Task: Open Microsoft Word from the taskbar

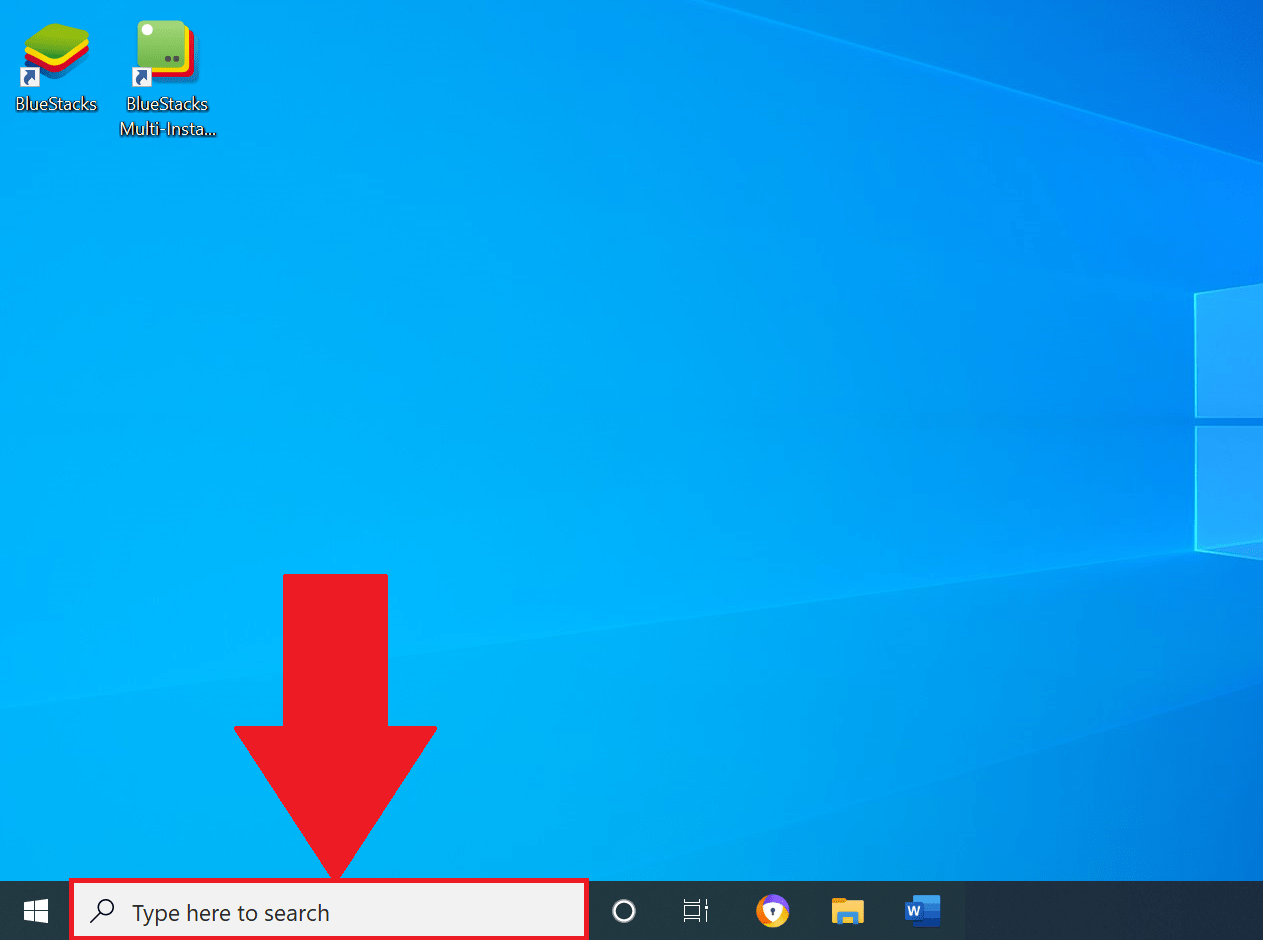Action: tap(921, 911)
